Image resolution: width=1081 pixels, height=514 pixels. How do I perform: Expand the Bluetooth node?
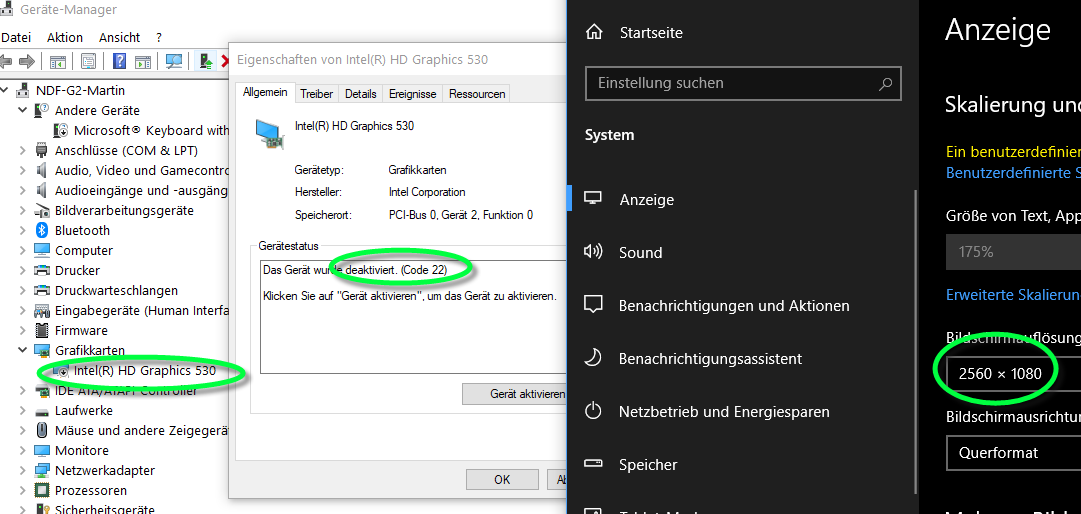point(22,230)
